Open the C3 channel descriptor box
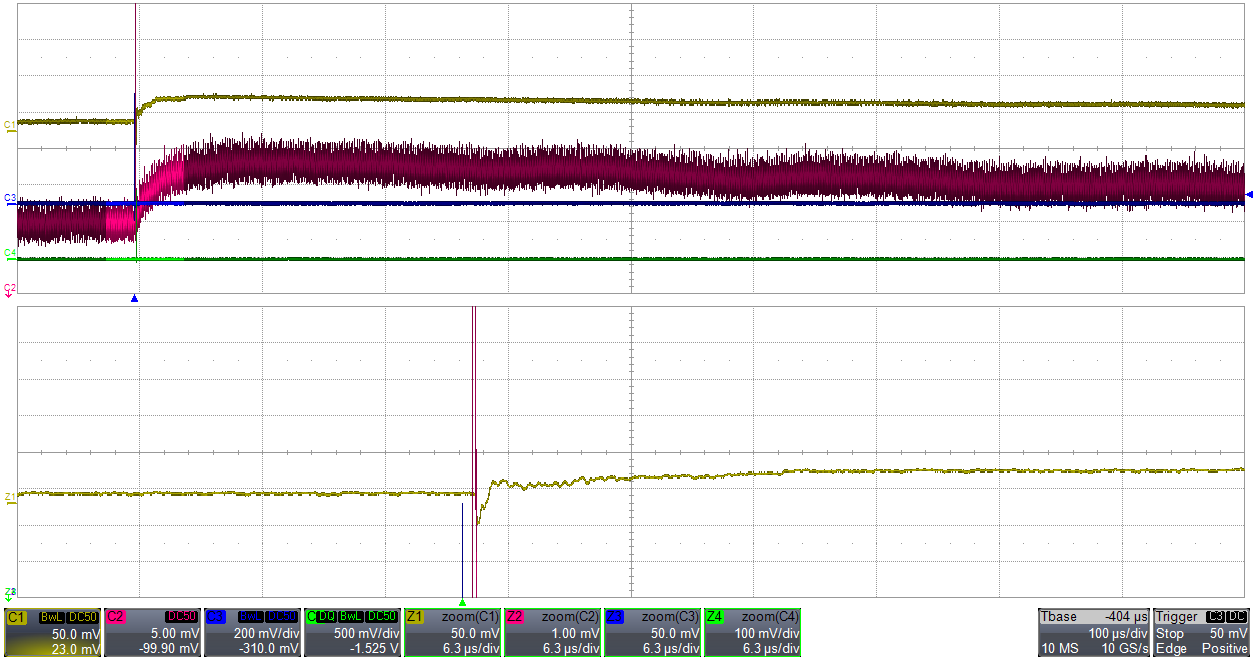Viewport: 1255px width, 658px height. coord(252,632)
